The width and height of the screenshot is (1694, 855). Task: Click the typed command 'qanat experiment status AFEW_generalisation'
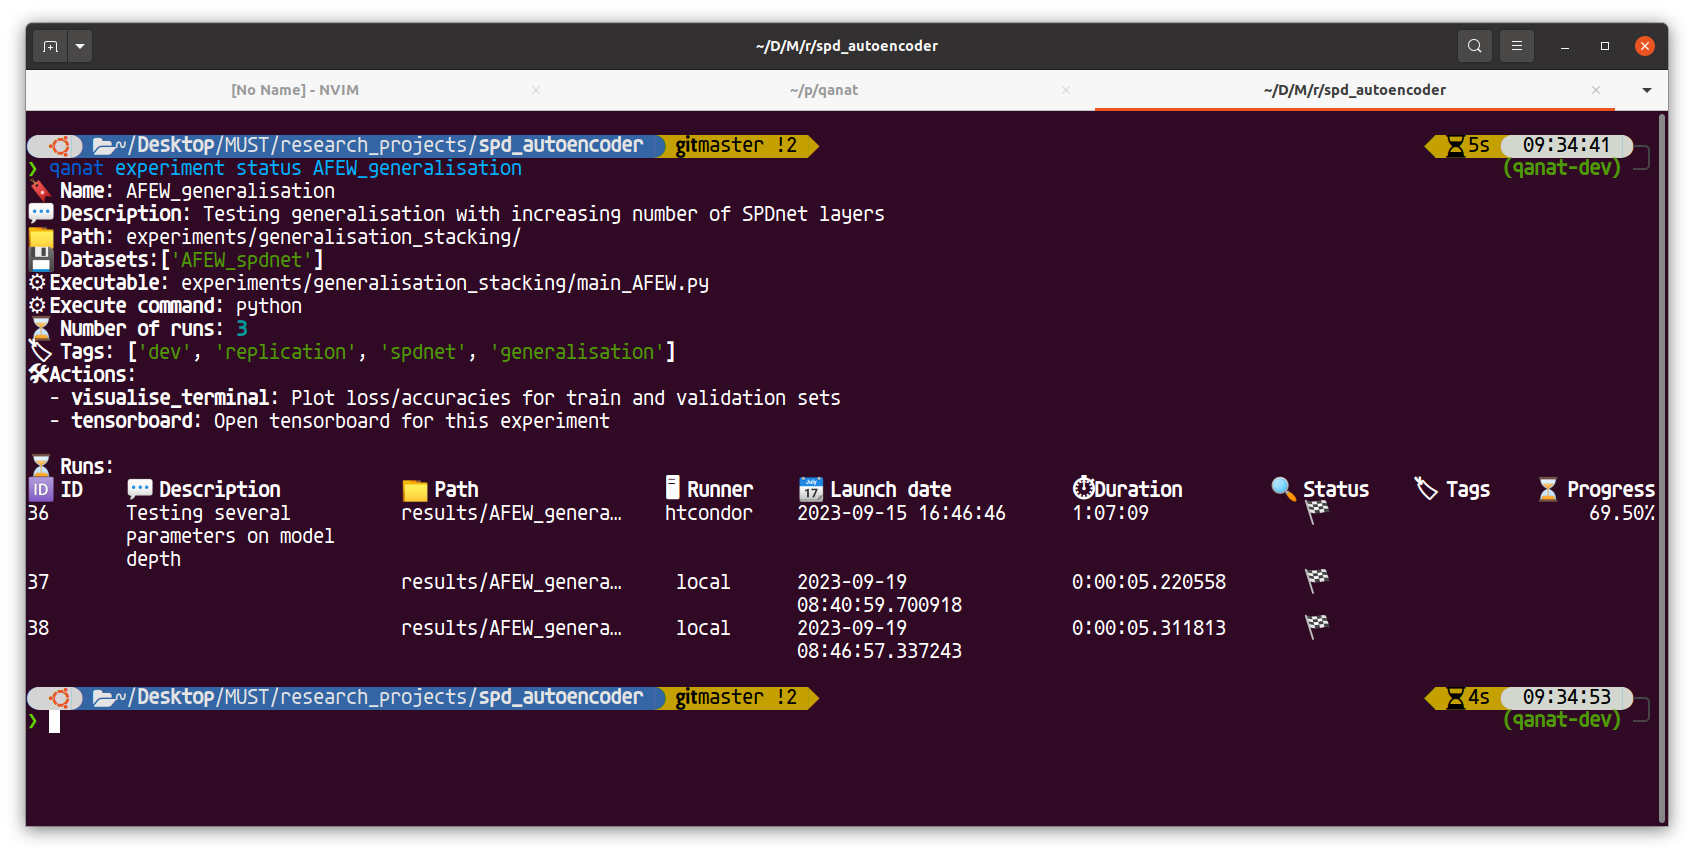click(285, 168)
